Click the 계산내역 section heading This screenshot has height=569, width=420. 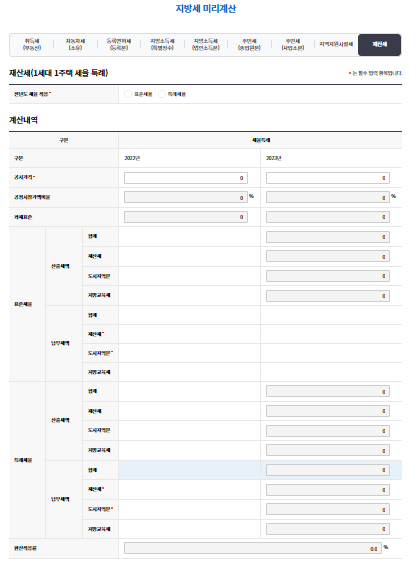point(23,120)
